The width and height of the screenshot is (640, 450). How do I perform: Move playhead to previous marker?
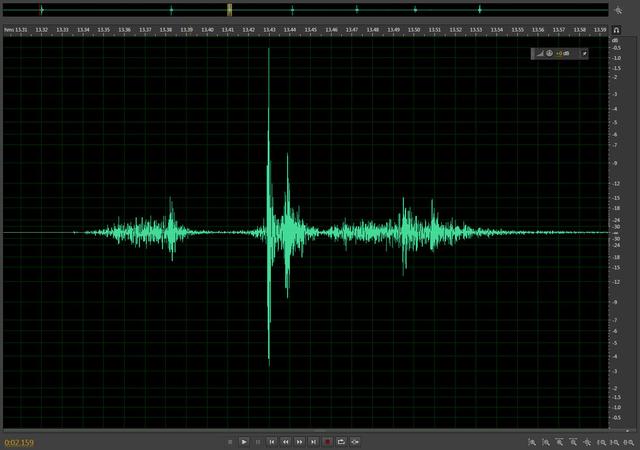pos(272,442)
